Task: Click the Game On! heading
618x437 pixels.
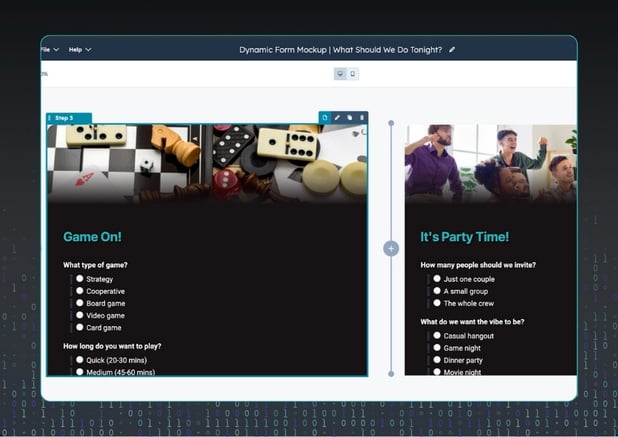Action: pos(92,236)
